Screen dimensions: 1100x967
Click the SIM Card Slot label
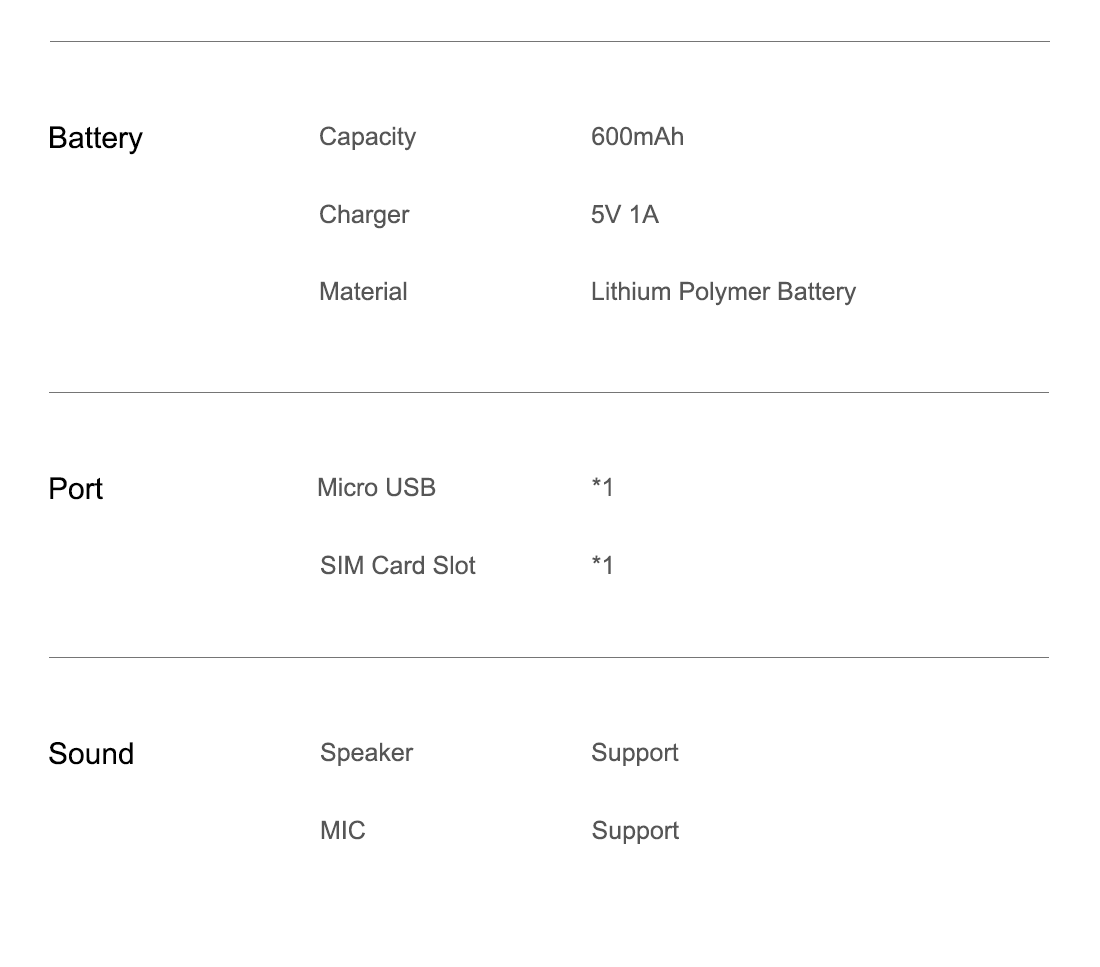point(398,566)
